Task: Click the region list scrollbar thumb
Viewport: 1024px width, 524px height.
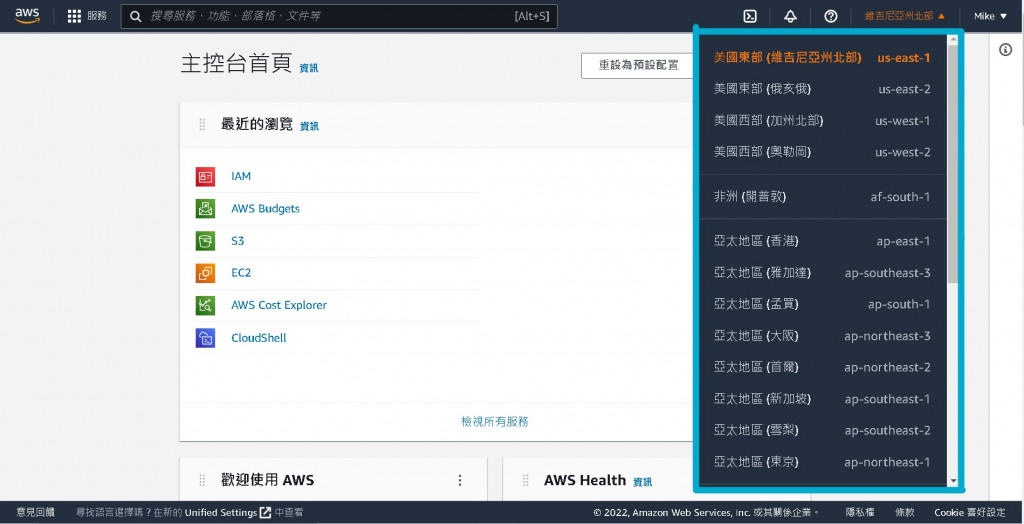Action: click(x=952, y=163)
